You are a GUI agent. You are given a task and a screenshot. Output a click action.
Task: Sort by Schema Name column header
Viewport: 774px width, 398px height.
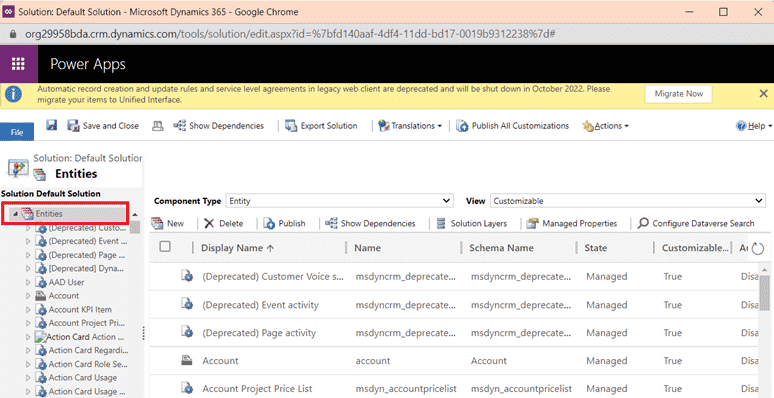tap(501, 248)
